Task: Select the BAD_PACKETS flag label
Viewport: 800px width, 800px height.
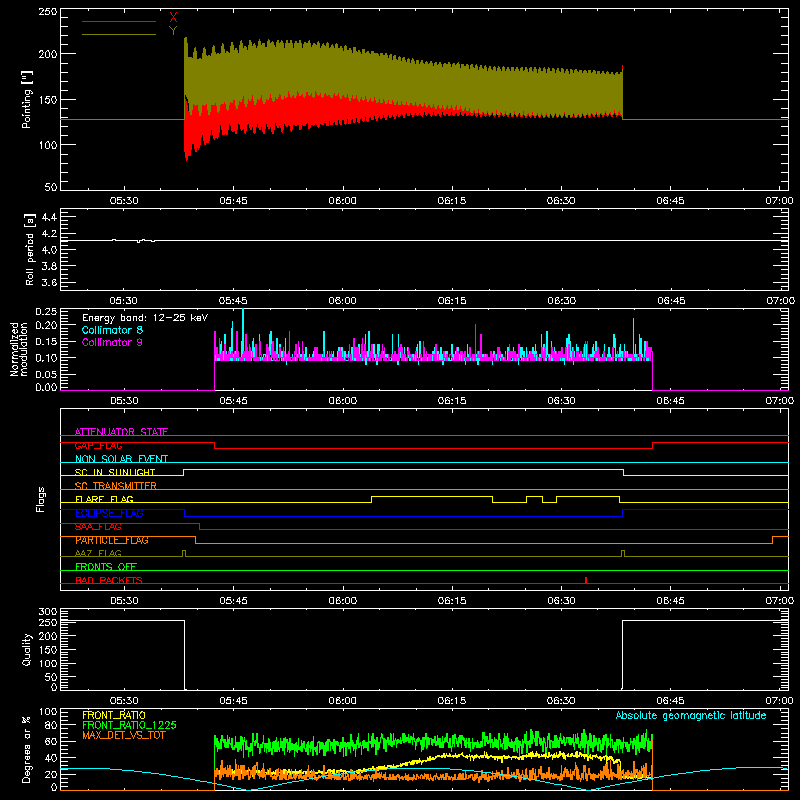Action: pos(109,580)
